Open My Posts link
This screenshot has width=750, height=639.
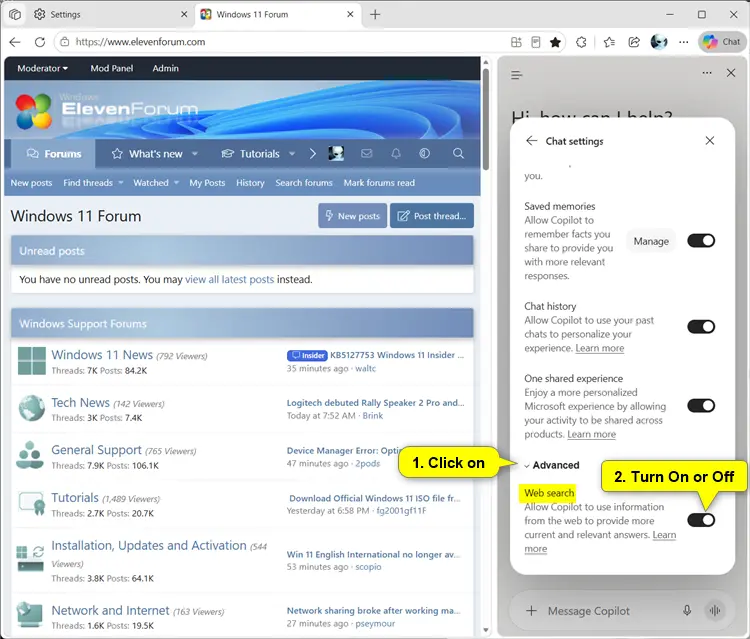[x=207, y=183]
